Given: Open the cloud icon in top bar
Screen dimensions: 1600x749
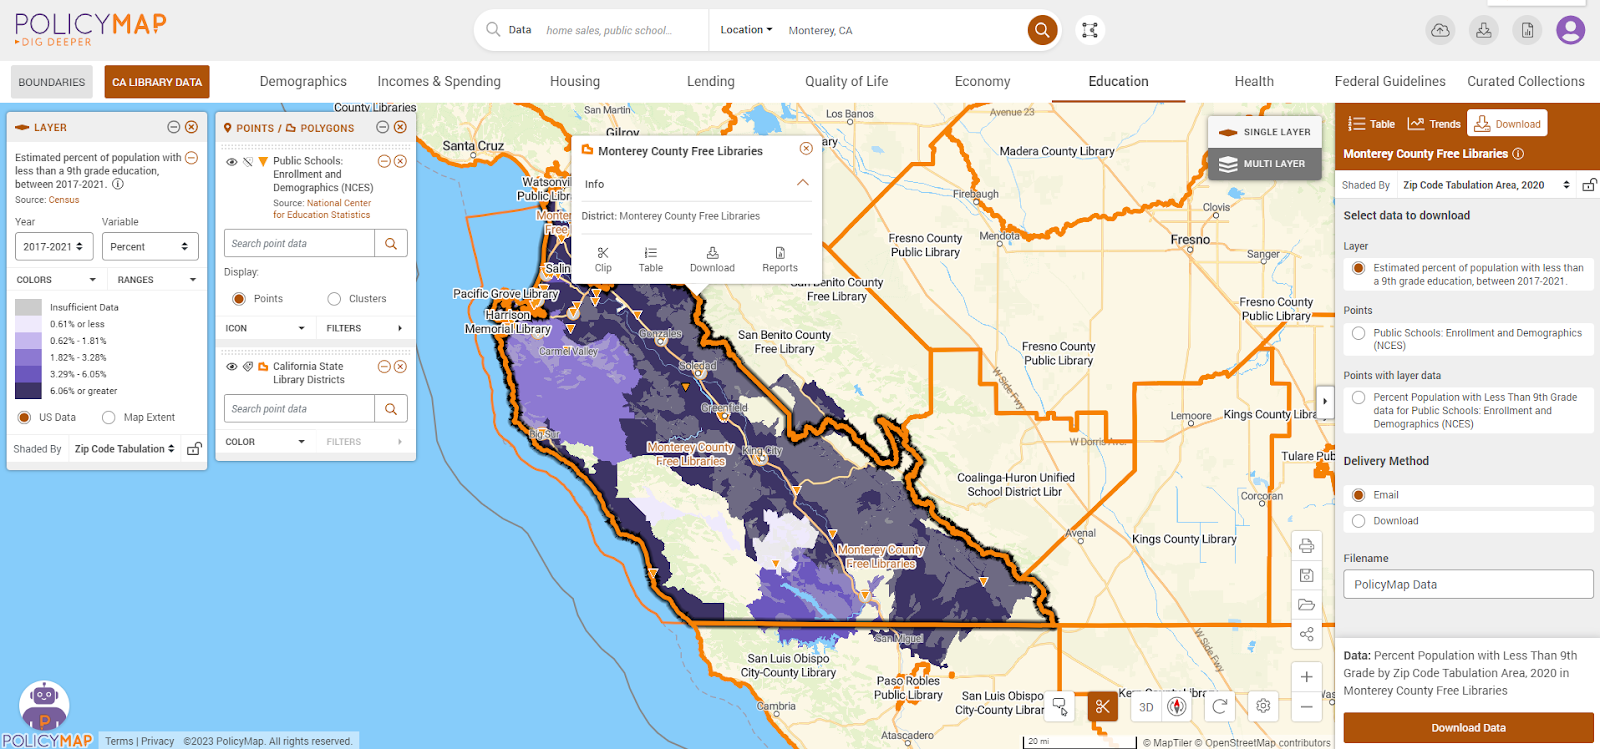Looking at the screenshot, I should pos(1440,30).
